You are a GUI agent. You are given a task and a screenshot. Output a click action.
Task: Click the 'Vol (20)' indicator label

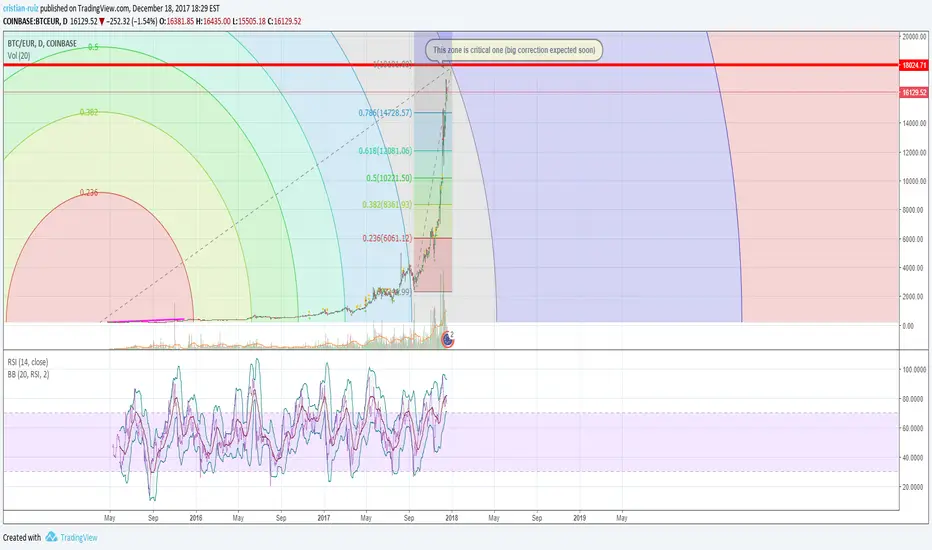tap(19, 55)
